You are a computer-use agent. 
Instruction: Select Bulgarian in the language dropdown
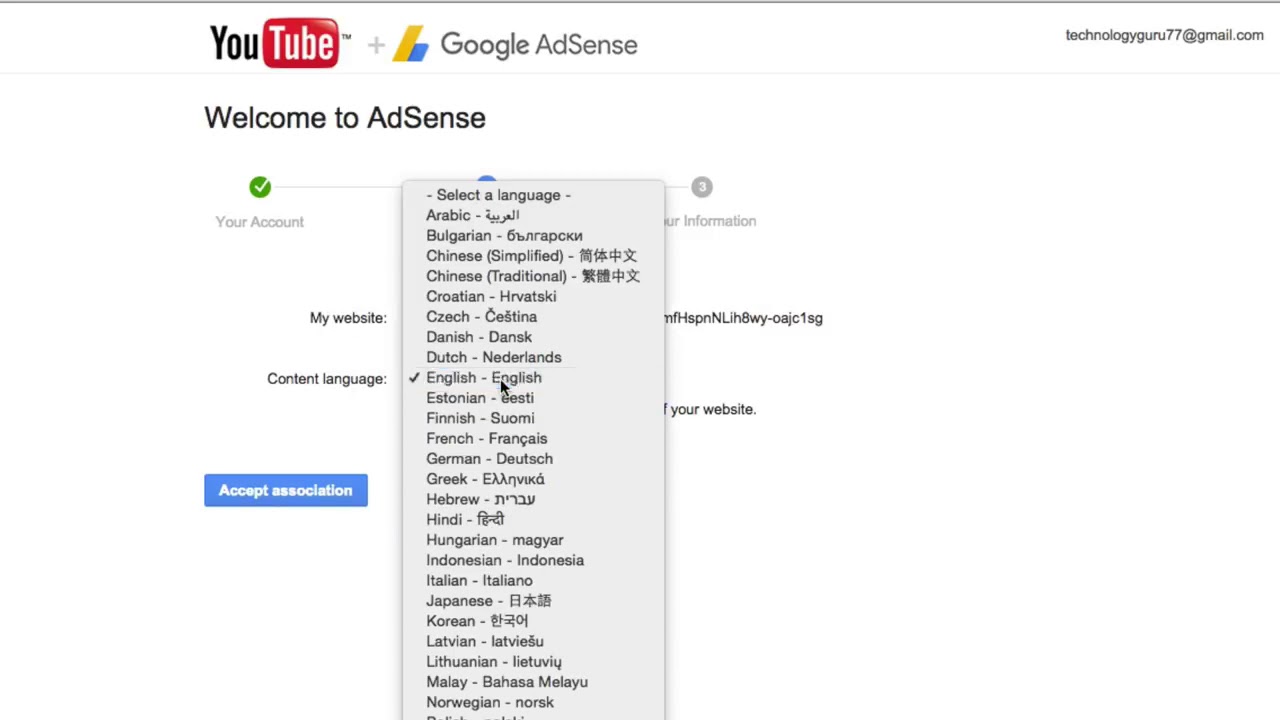504,236
